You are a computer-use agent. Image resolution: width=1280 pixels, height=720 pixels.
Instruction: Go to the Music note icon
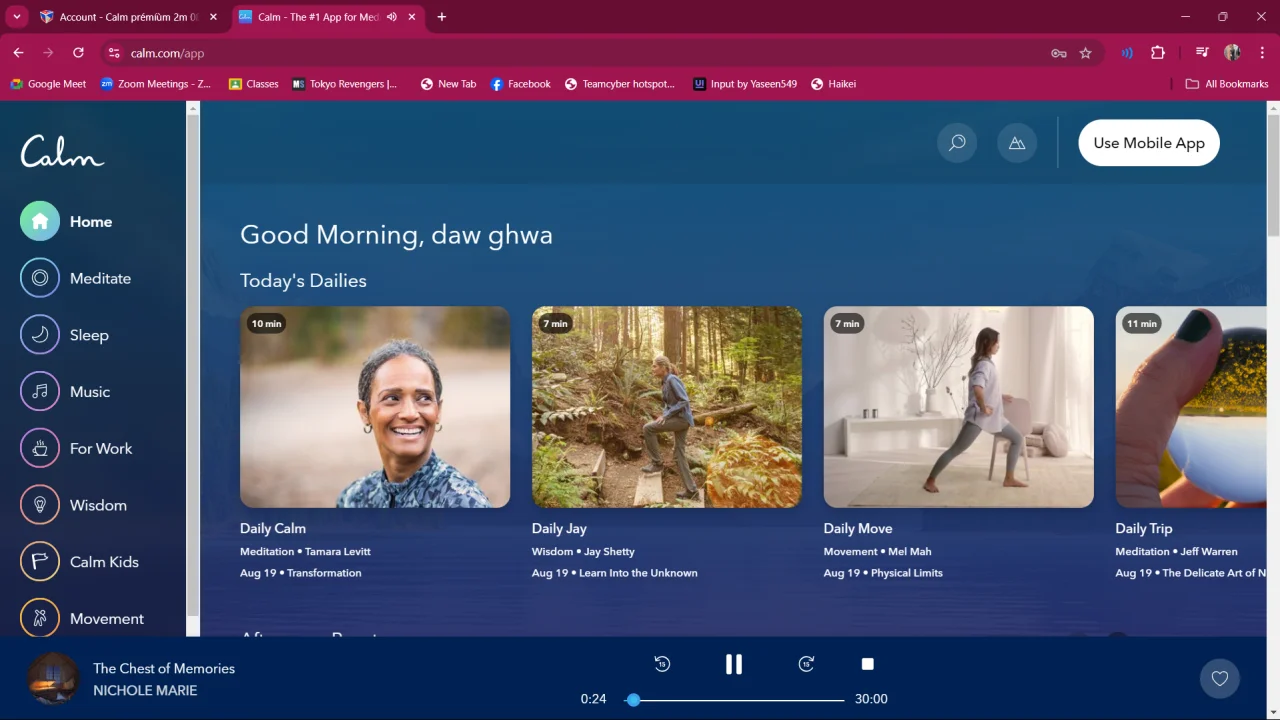tap(40, 392)
